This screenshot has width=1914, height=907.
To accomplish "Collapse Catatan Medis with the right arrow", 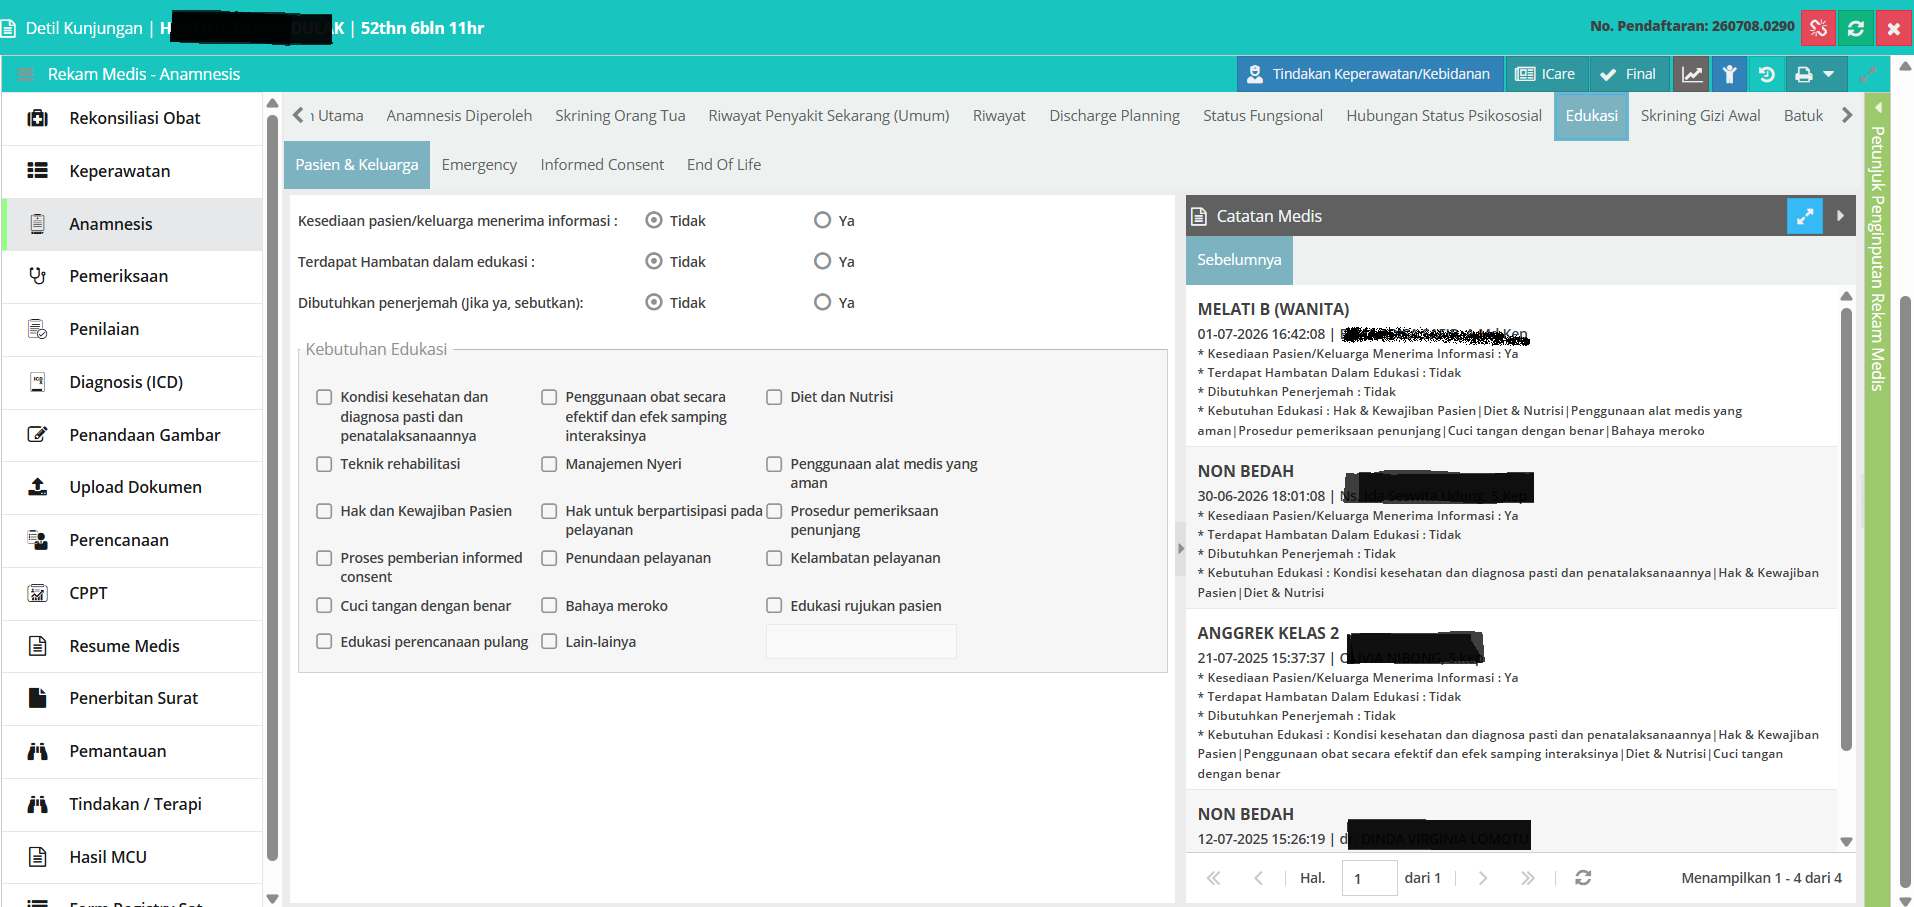I will (x=1840, y=216).
